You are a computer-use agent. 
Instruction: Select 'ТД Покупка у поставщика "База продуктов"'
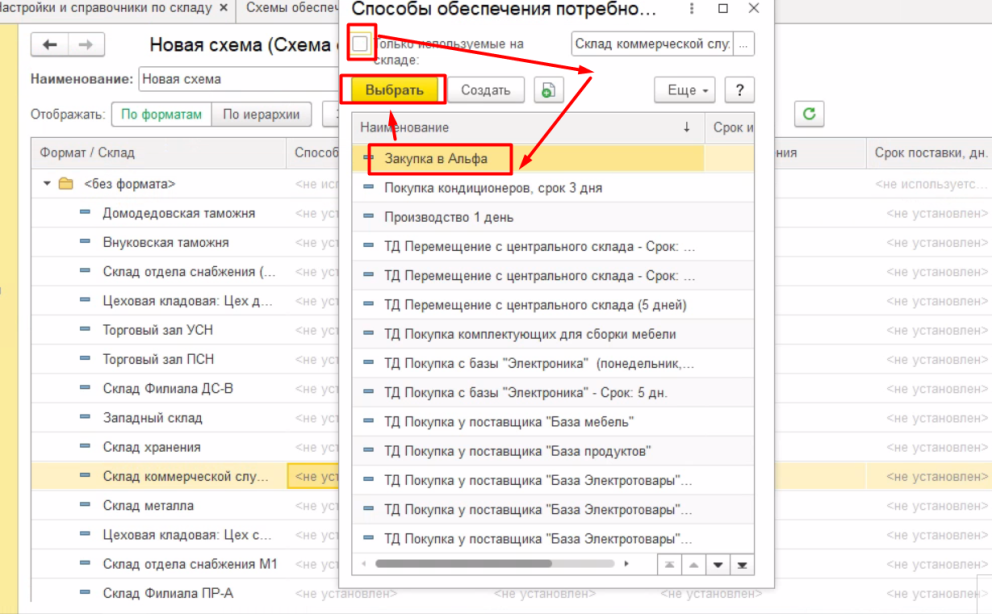pos(554,451)
